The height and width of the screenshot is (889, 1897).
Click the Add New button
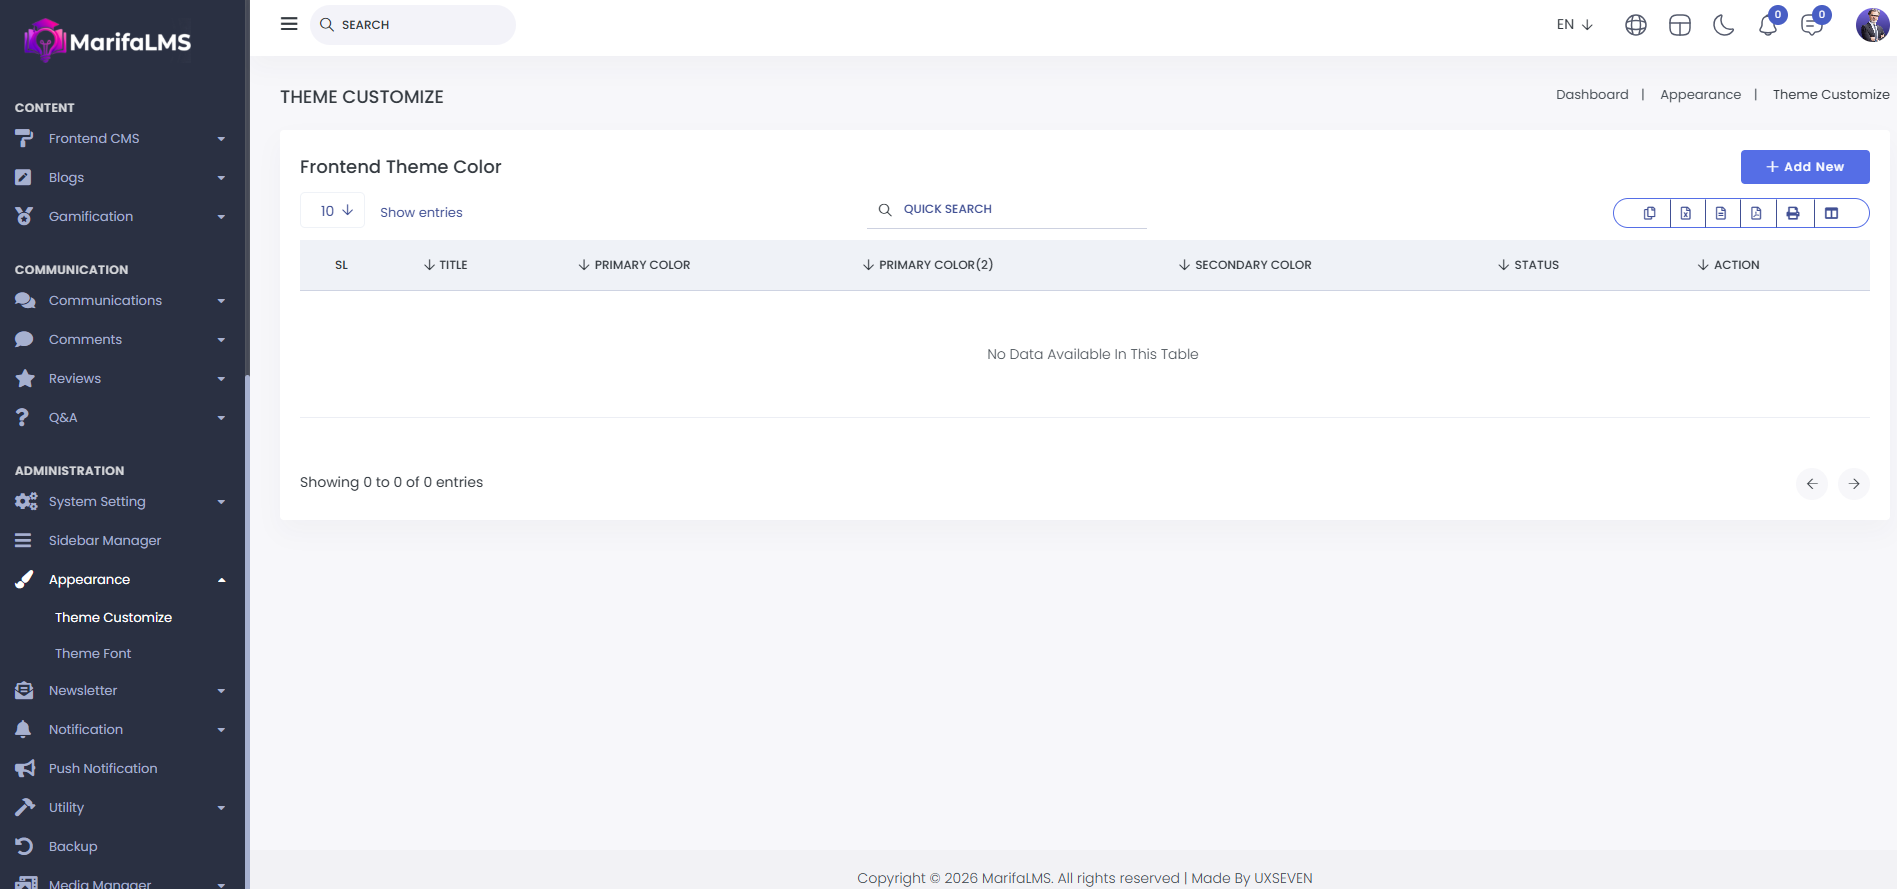pos(1804,167)
